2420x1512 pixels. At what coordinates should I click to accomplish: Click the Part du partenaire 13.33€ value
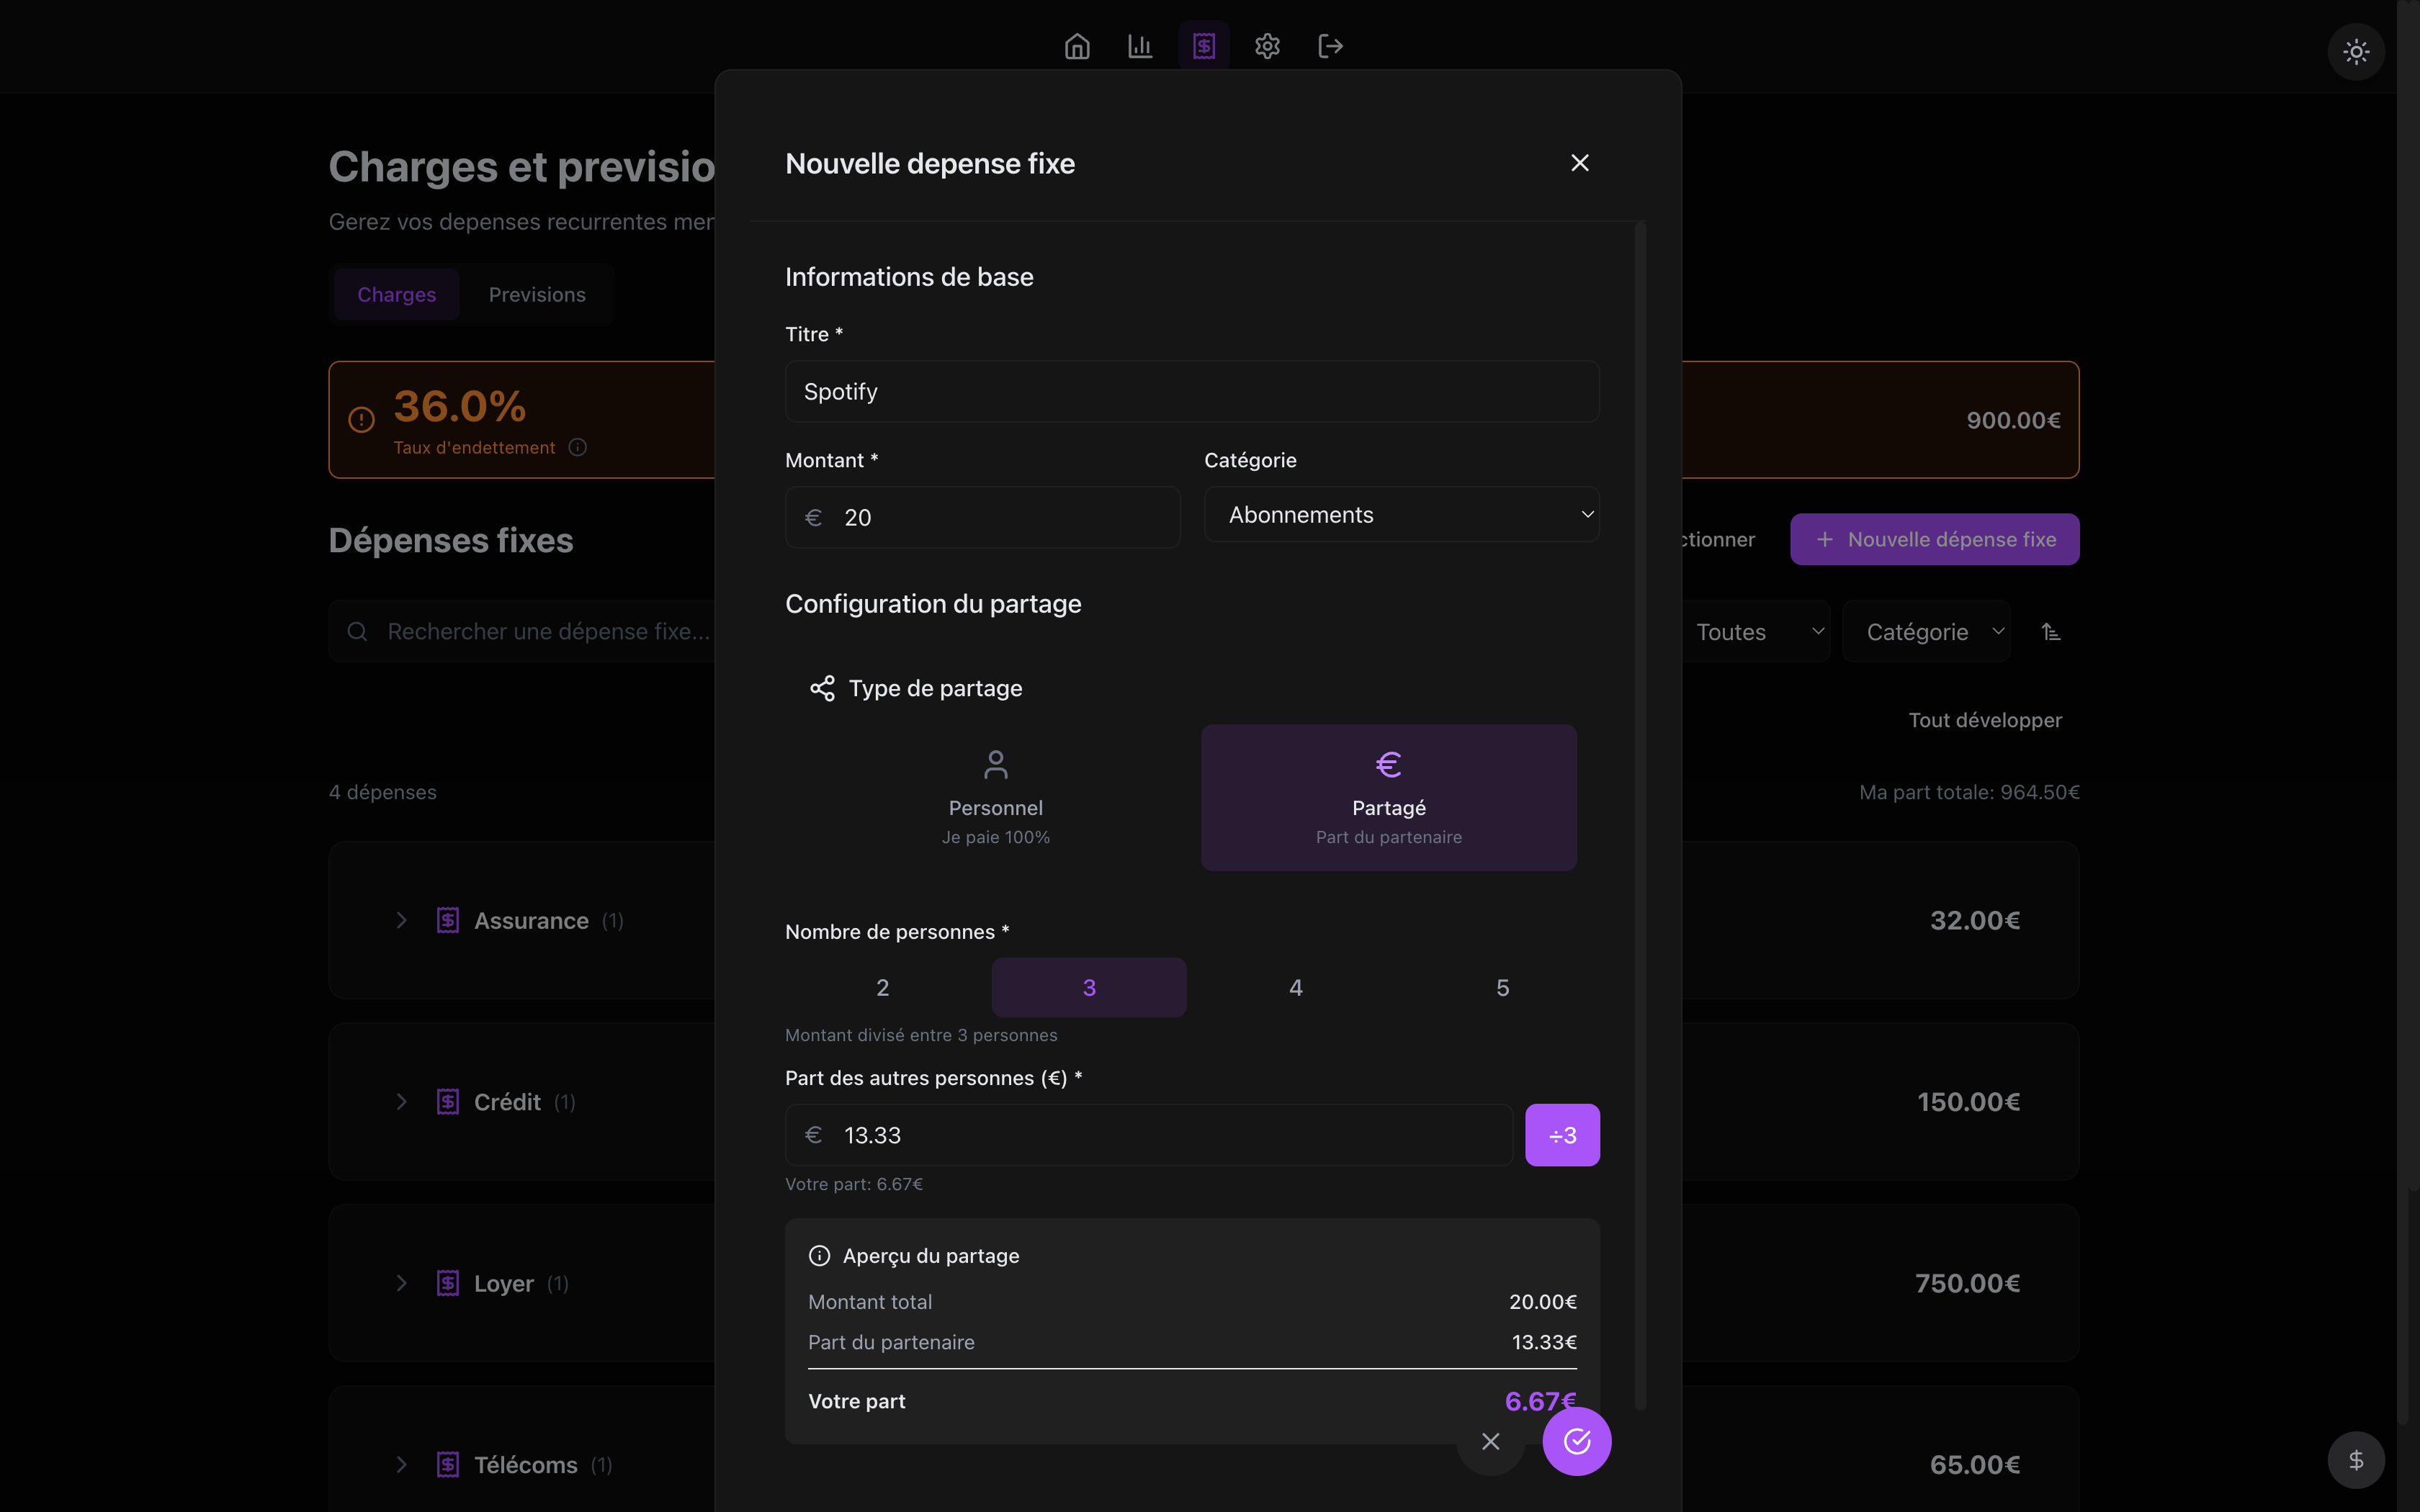click(x=1544, y=1342)
